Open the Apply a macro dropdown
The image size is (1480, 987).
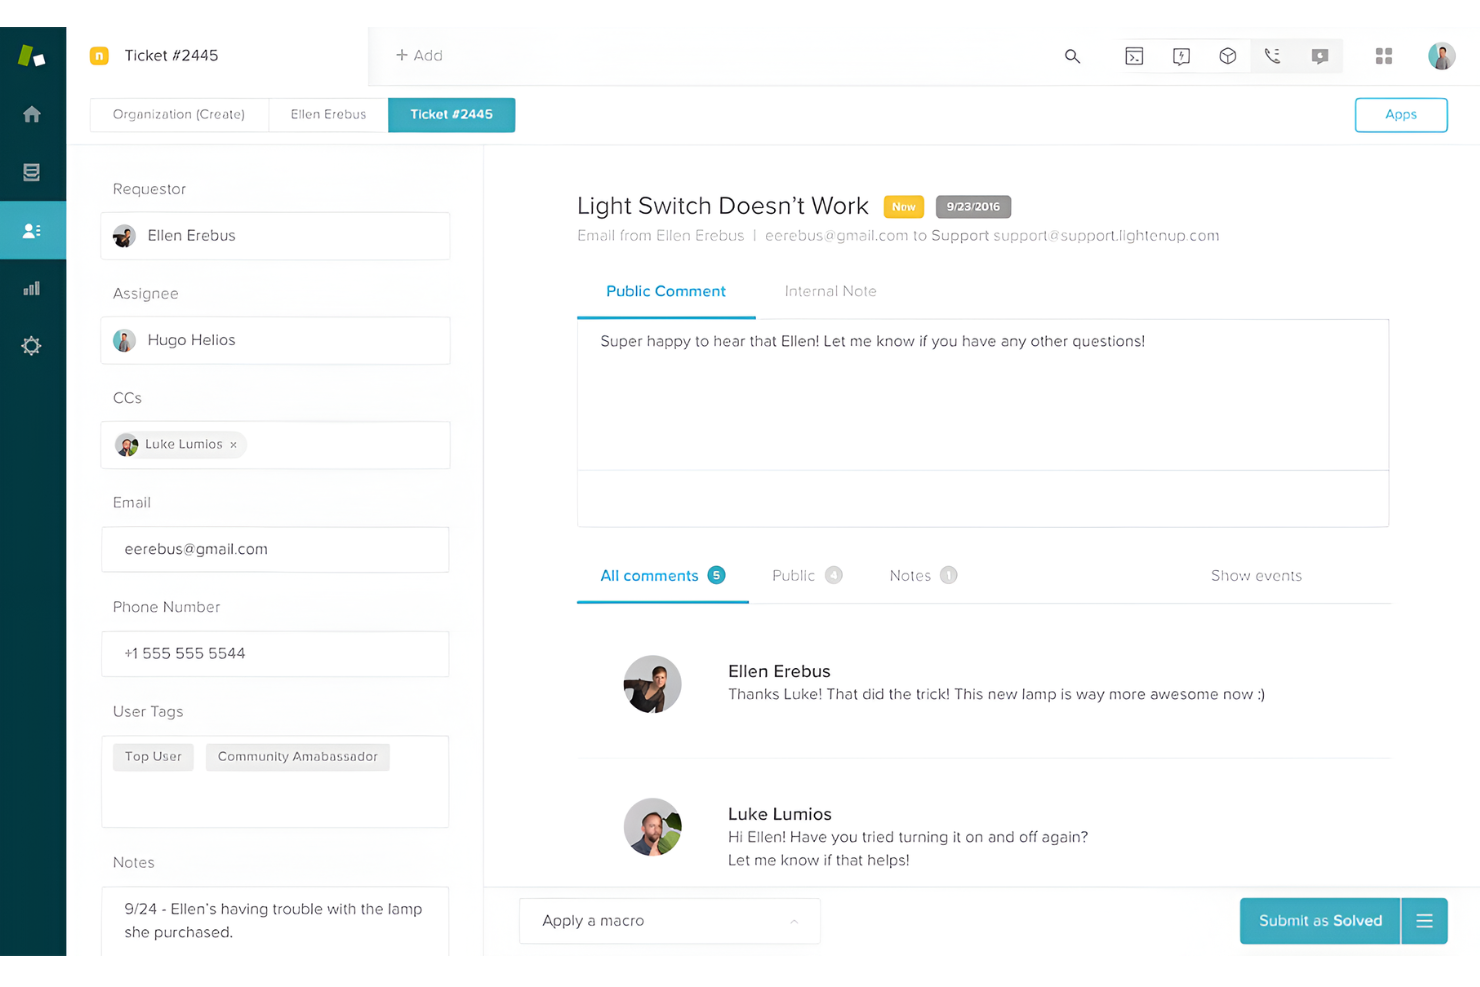click(x=668, y=920)
